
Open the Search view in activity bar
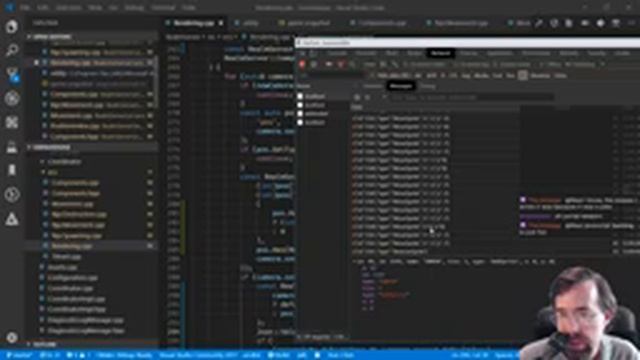click(12, 51)
